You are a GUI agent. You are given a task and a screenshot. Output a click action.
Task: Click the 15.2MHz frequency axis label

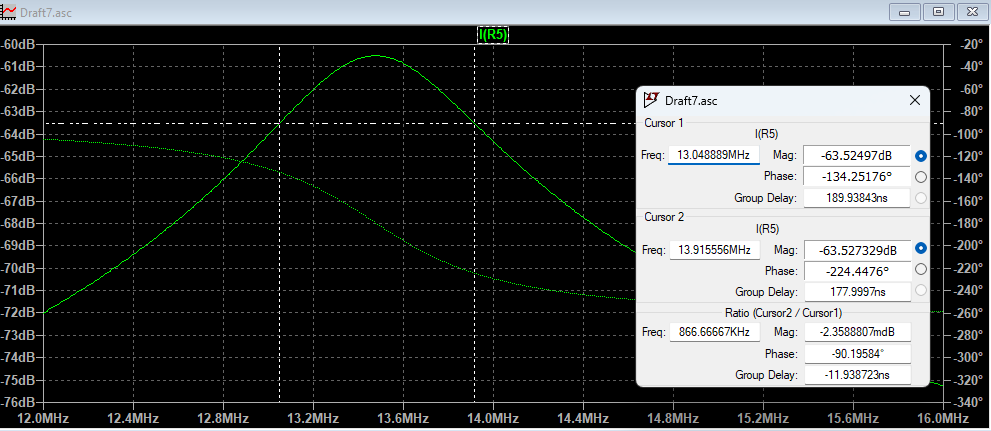click(x=763, y=418)
